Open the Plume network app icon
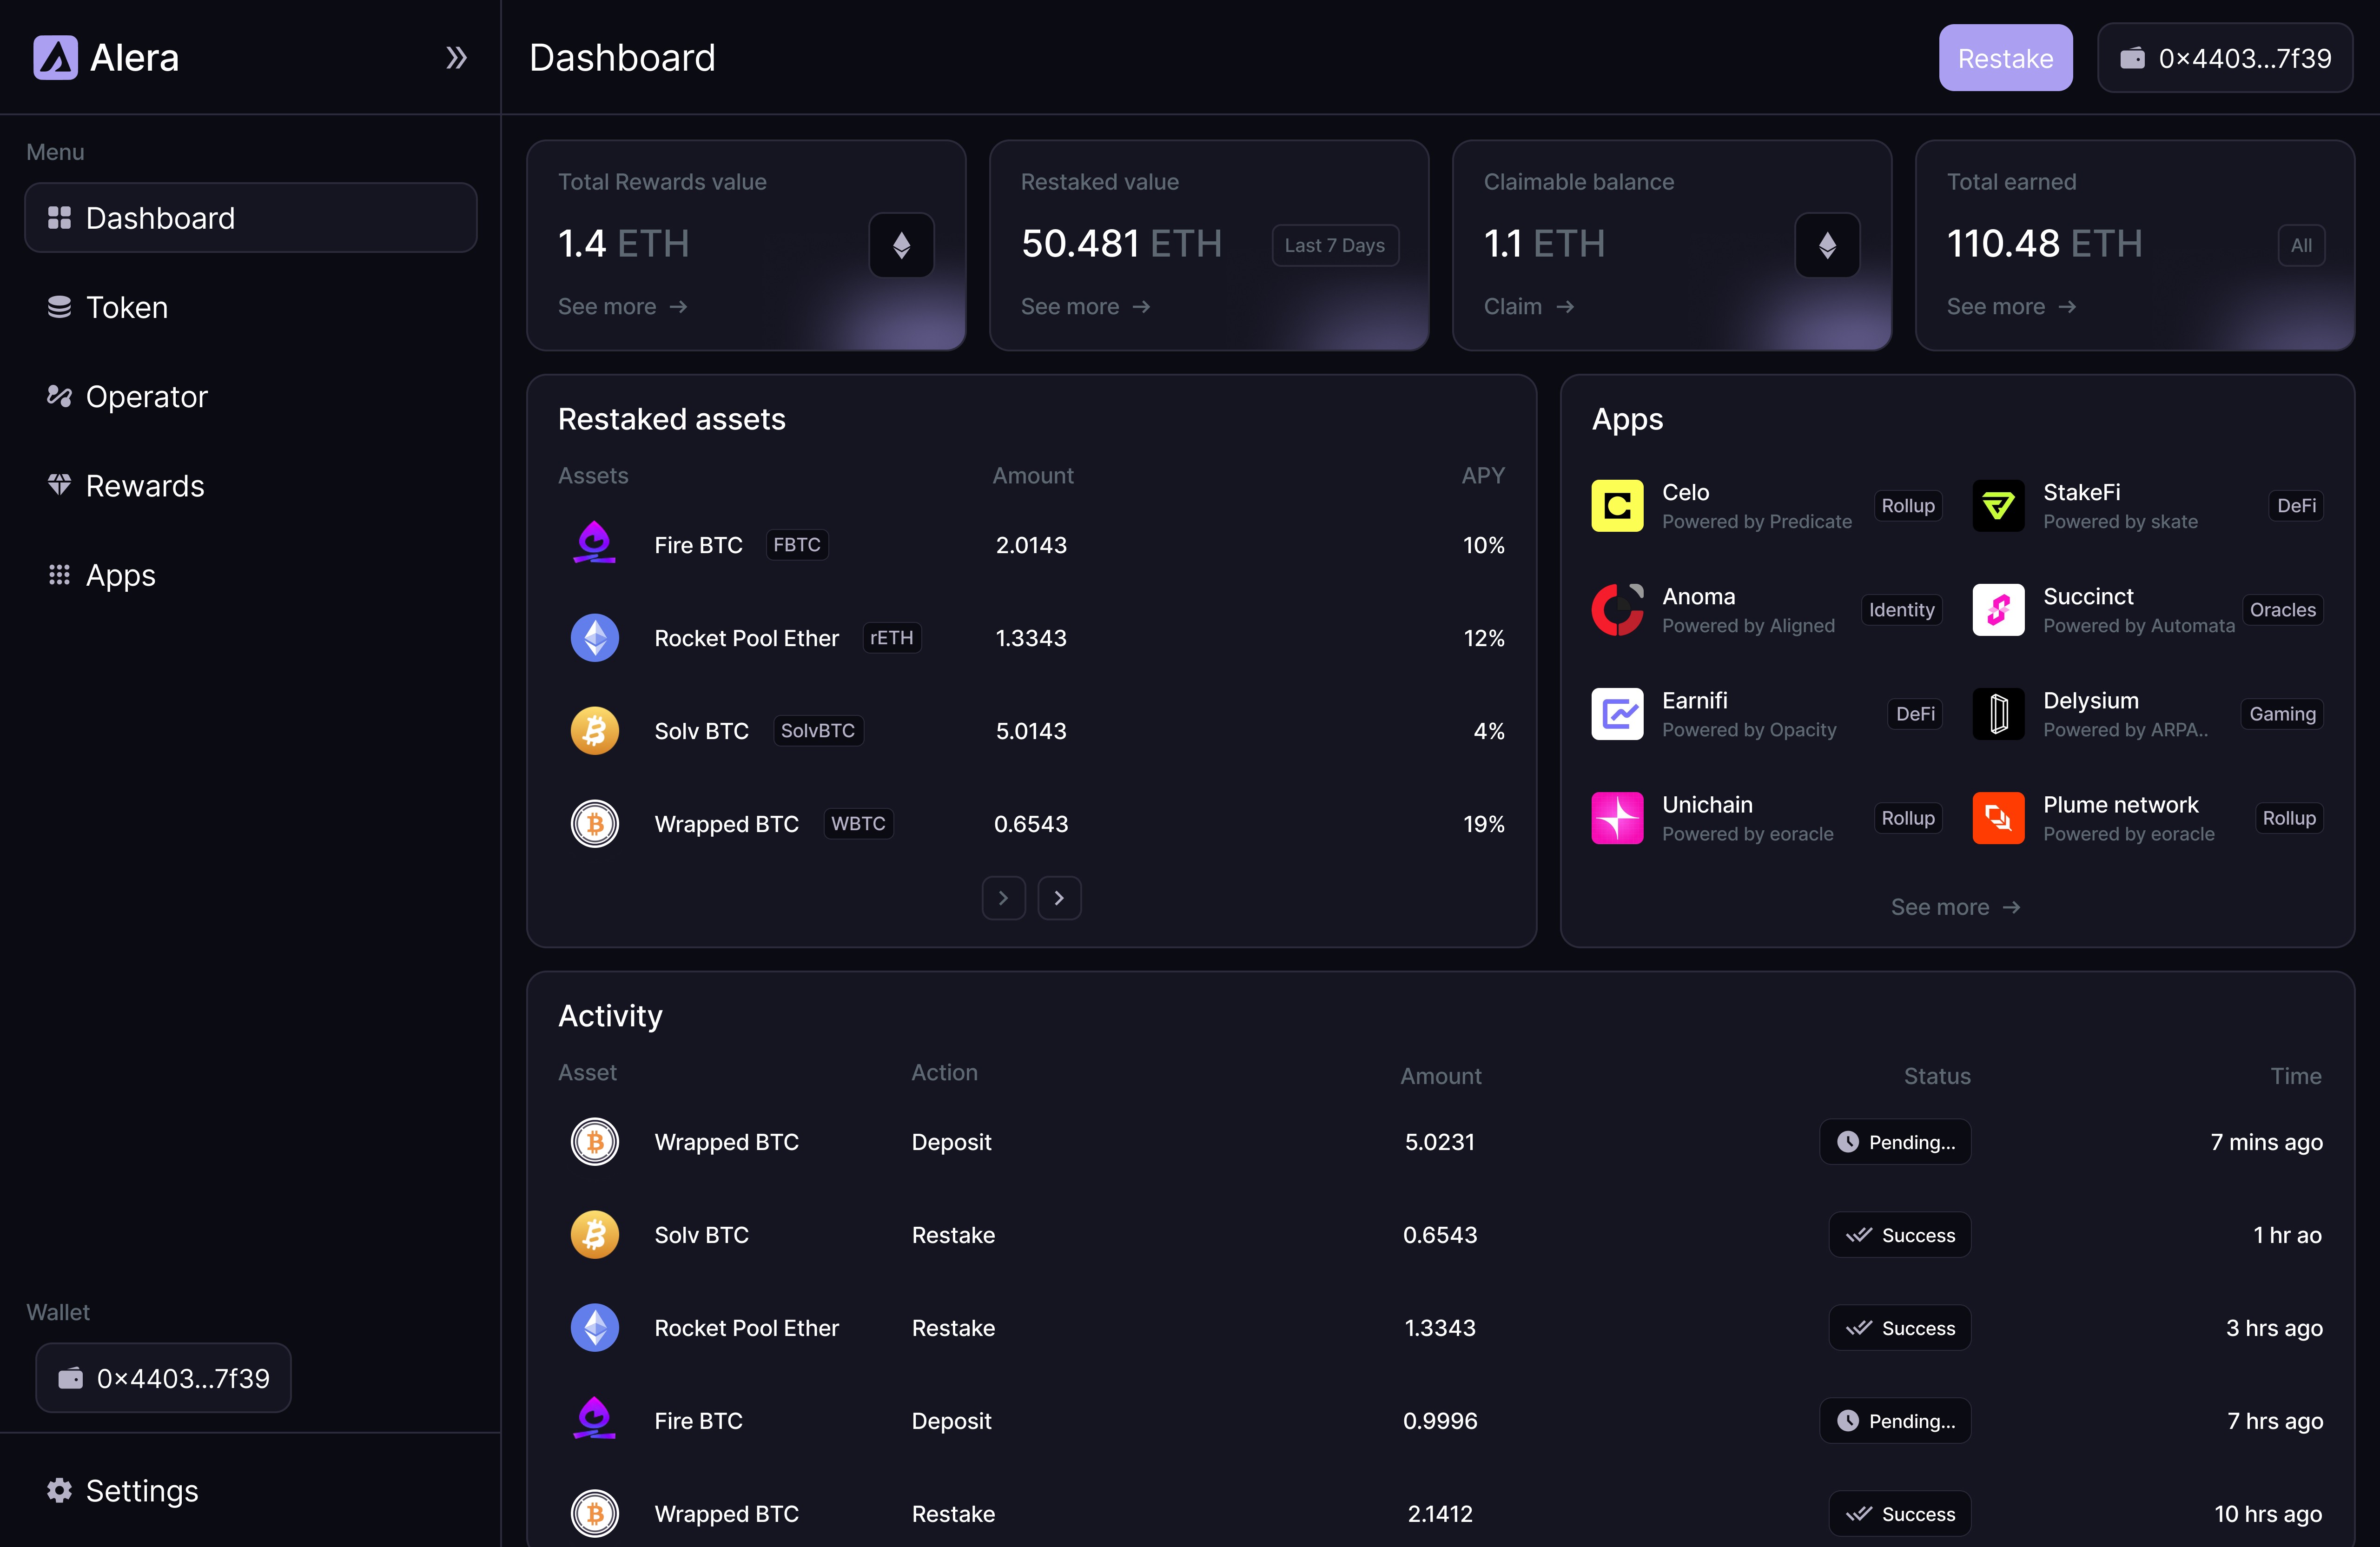 (1998, 818)
